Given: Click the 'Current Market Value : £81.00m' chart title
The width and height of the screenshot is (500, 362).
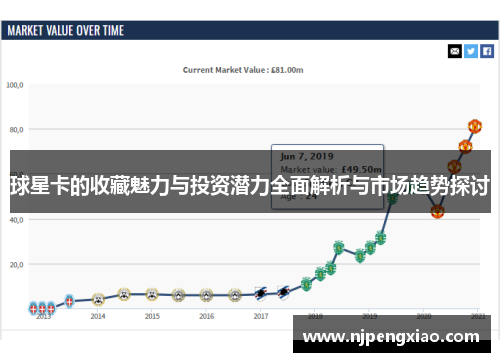Looking at the screenshot, I should click(x=243, y=70).
